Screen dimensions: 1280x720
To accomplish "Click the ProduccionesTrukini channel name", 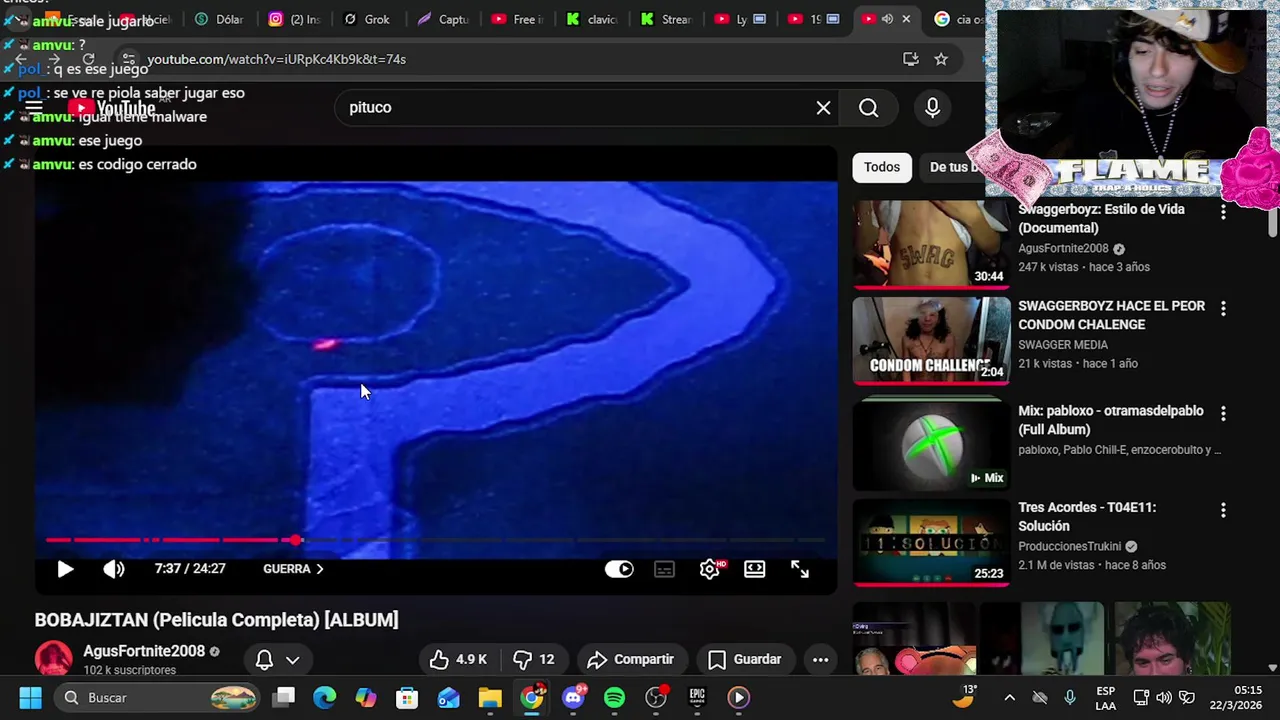I will (x=1069, y=547).
